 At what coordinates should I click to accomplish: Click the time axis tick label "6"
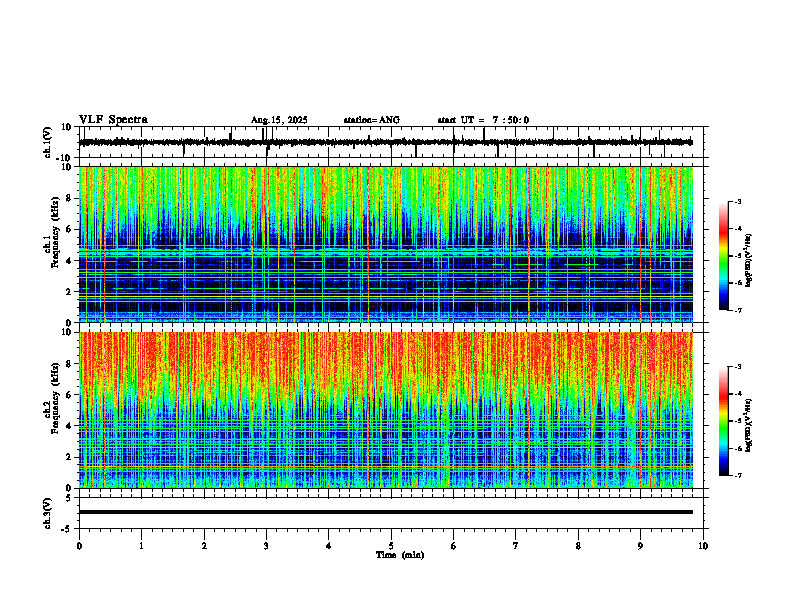tap(454, 546)
